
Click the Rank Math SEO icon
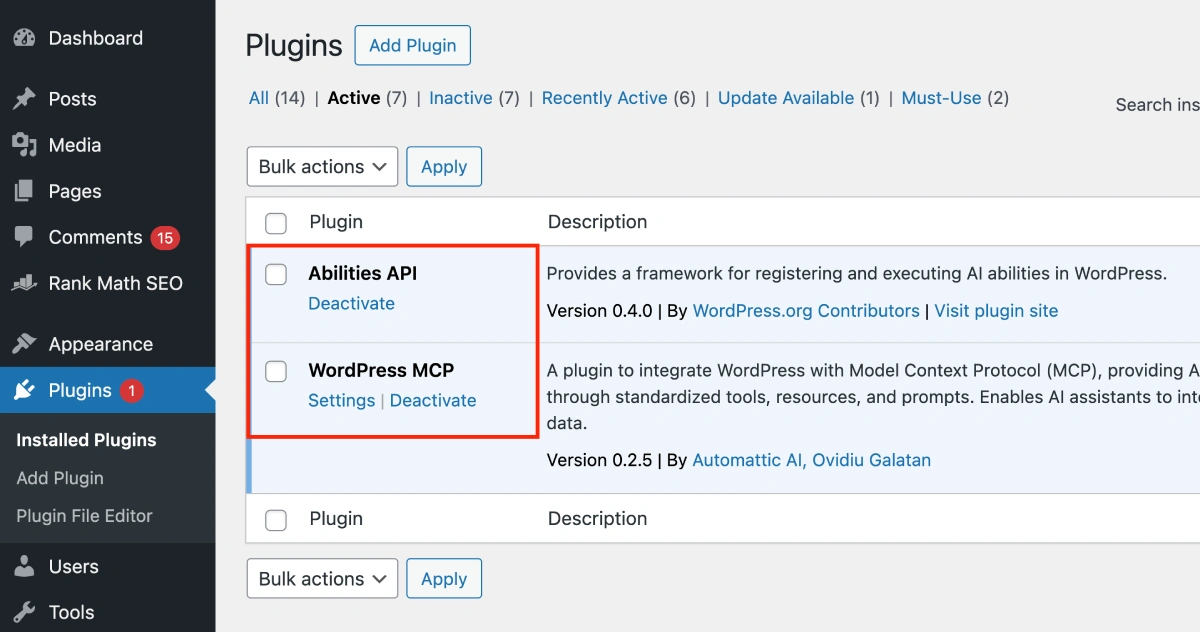(x=24, y=283)
